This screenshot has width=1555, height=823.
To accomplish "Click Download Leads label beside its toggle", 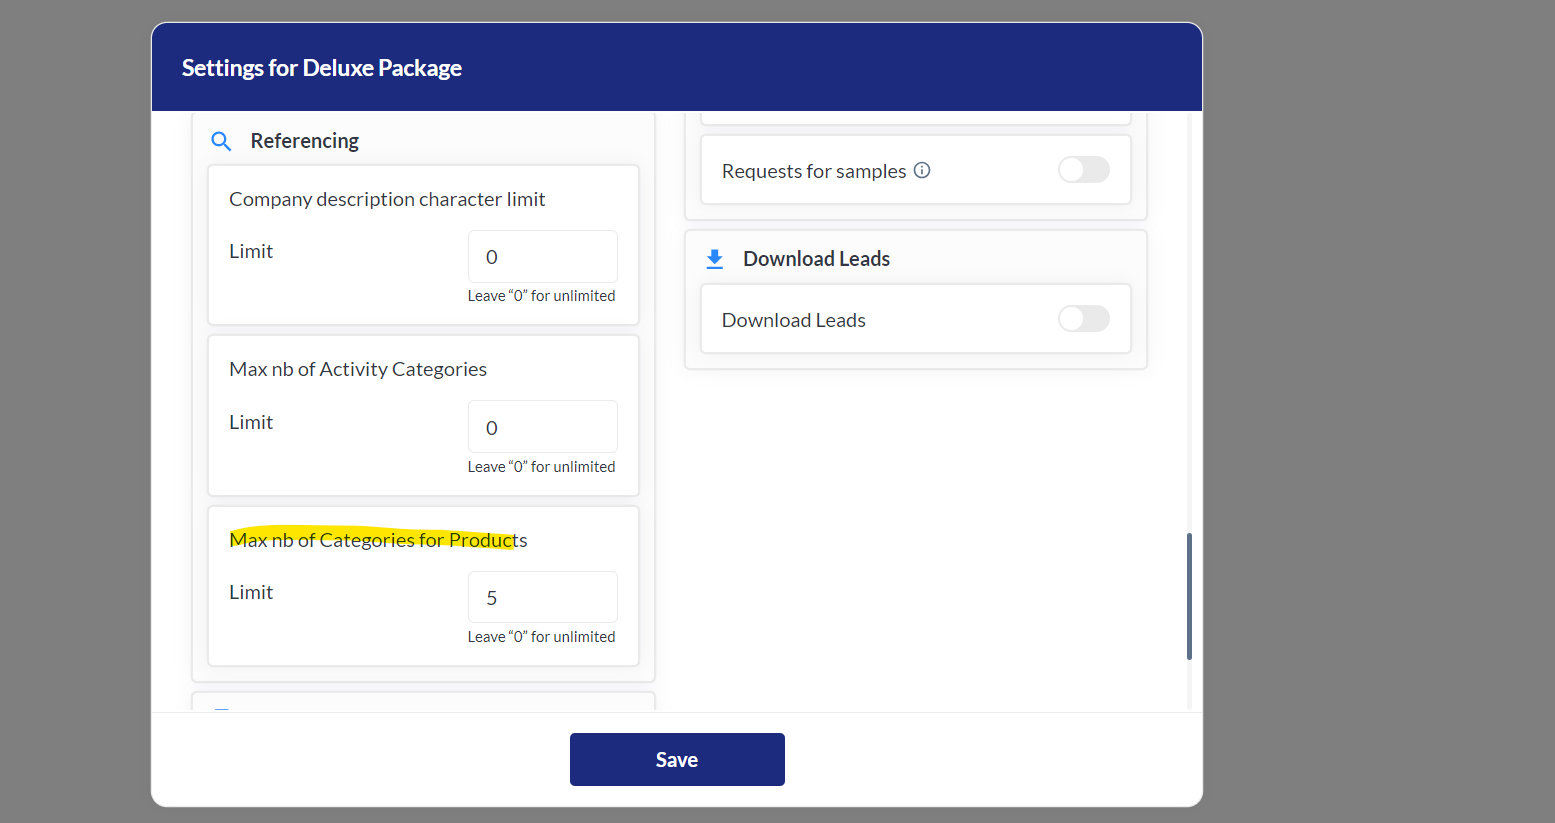I will pos(793,320).
